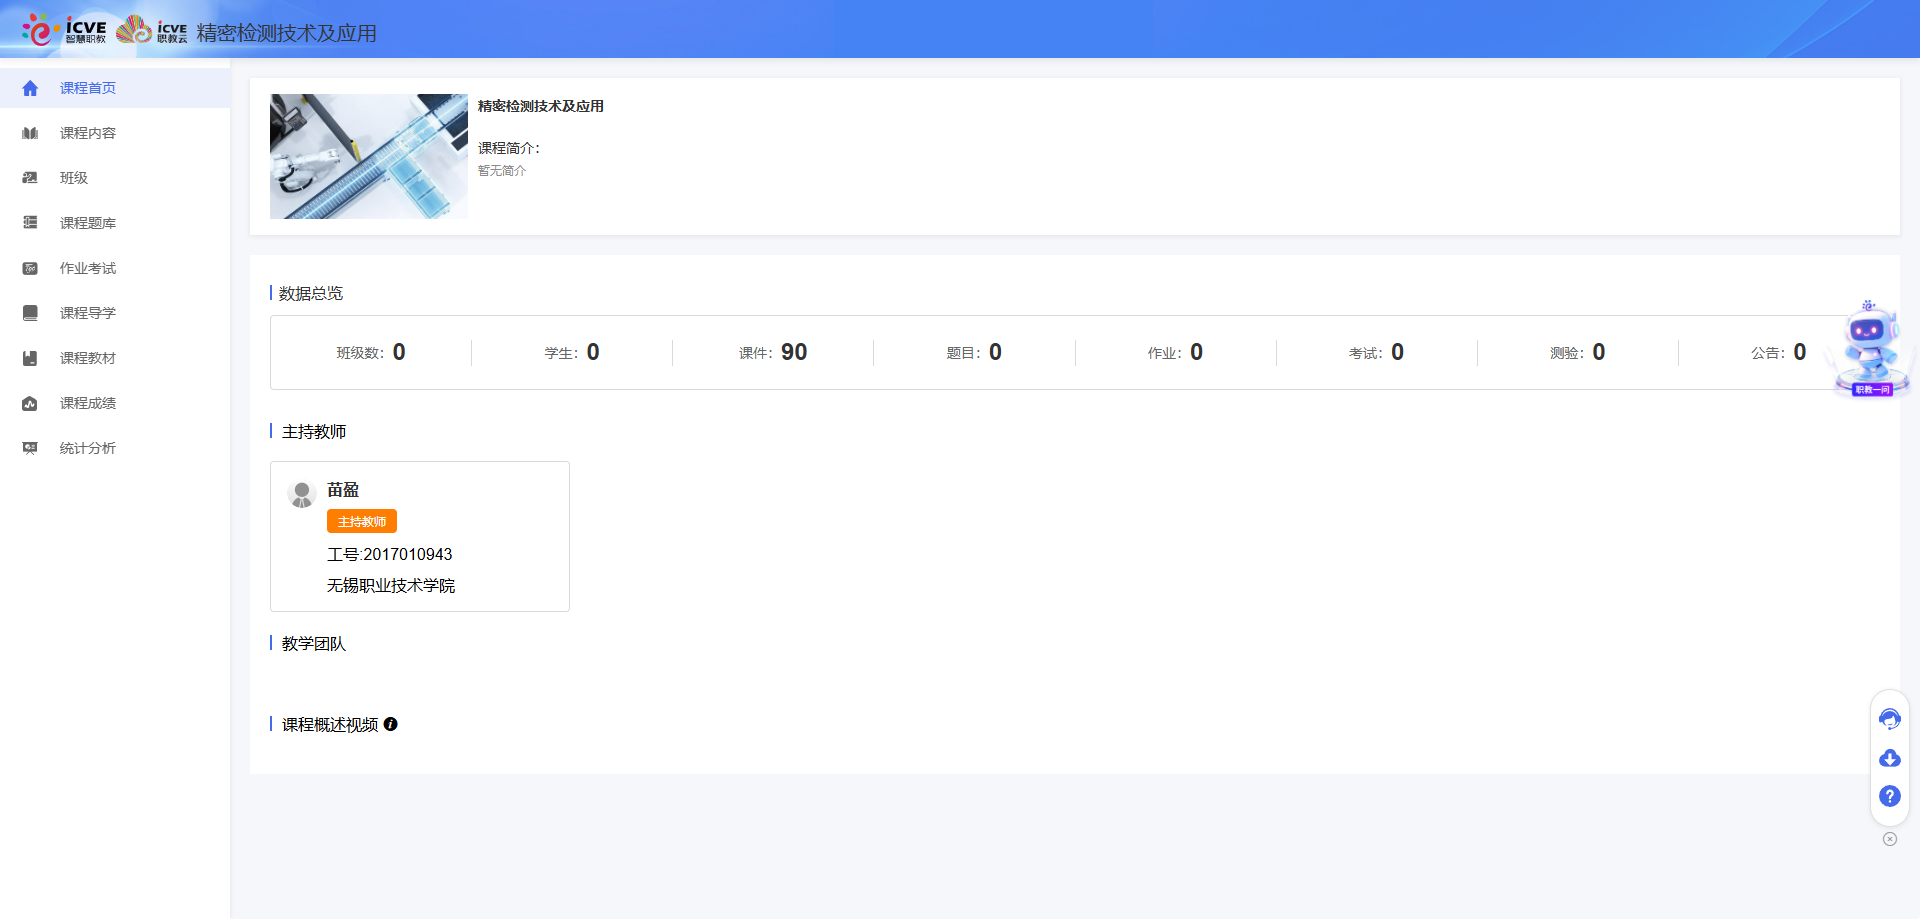
Task: Click the book icon beside 课程内容
Action: pyautogui.click(x=30, y=133)
